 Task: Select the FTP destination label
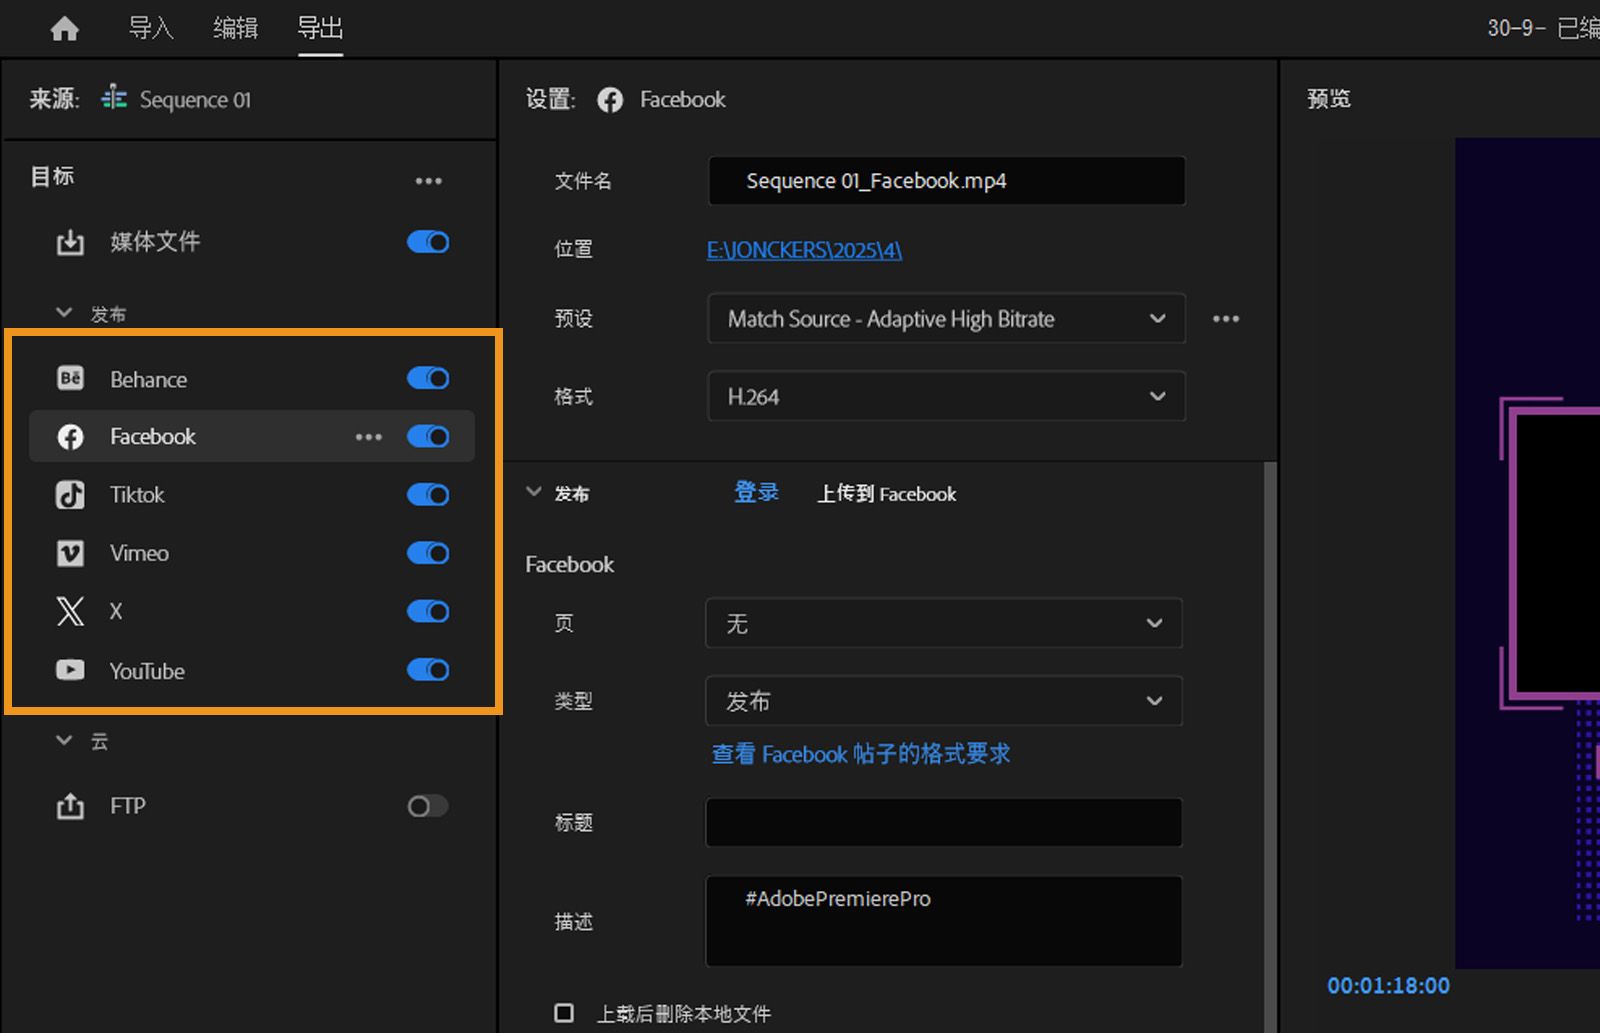coord(128,806)
